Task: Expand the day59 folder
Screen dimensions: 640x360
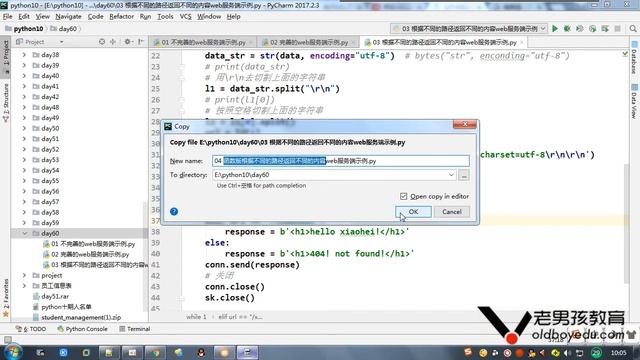Action: [24, 223]
